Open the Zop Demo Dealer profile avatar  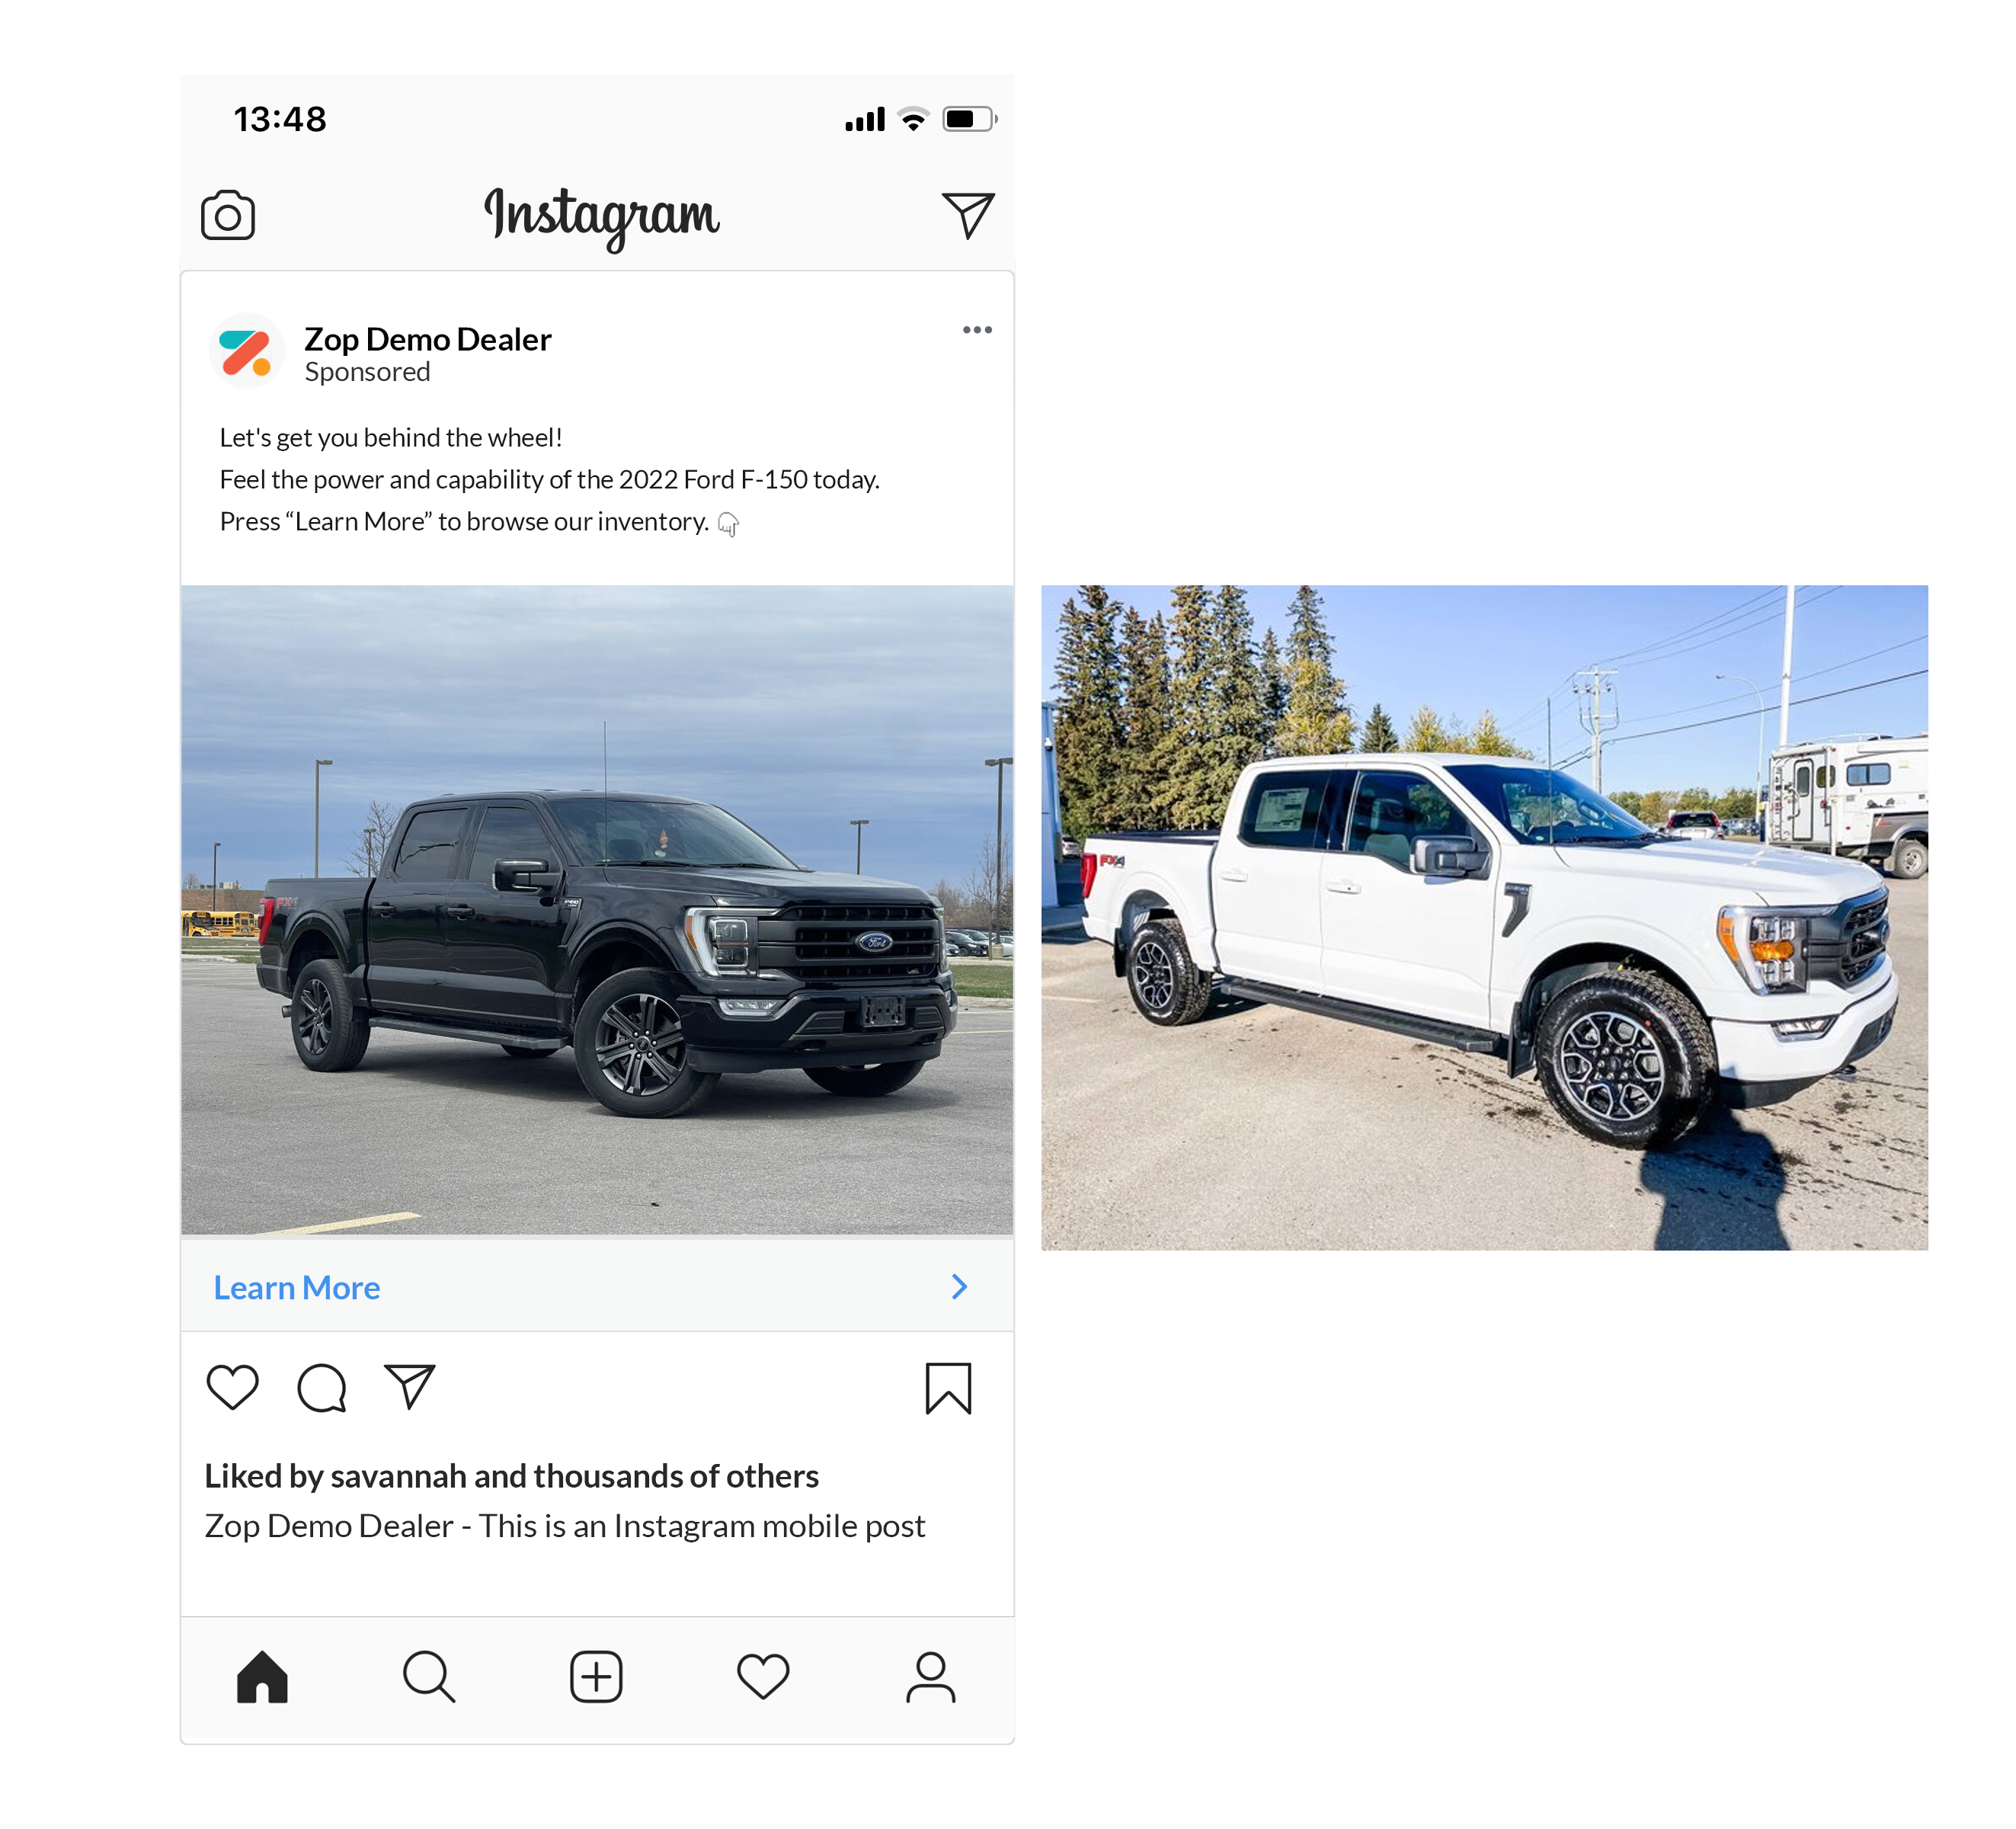[247, 351]
